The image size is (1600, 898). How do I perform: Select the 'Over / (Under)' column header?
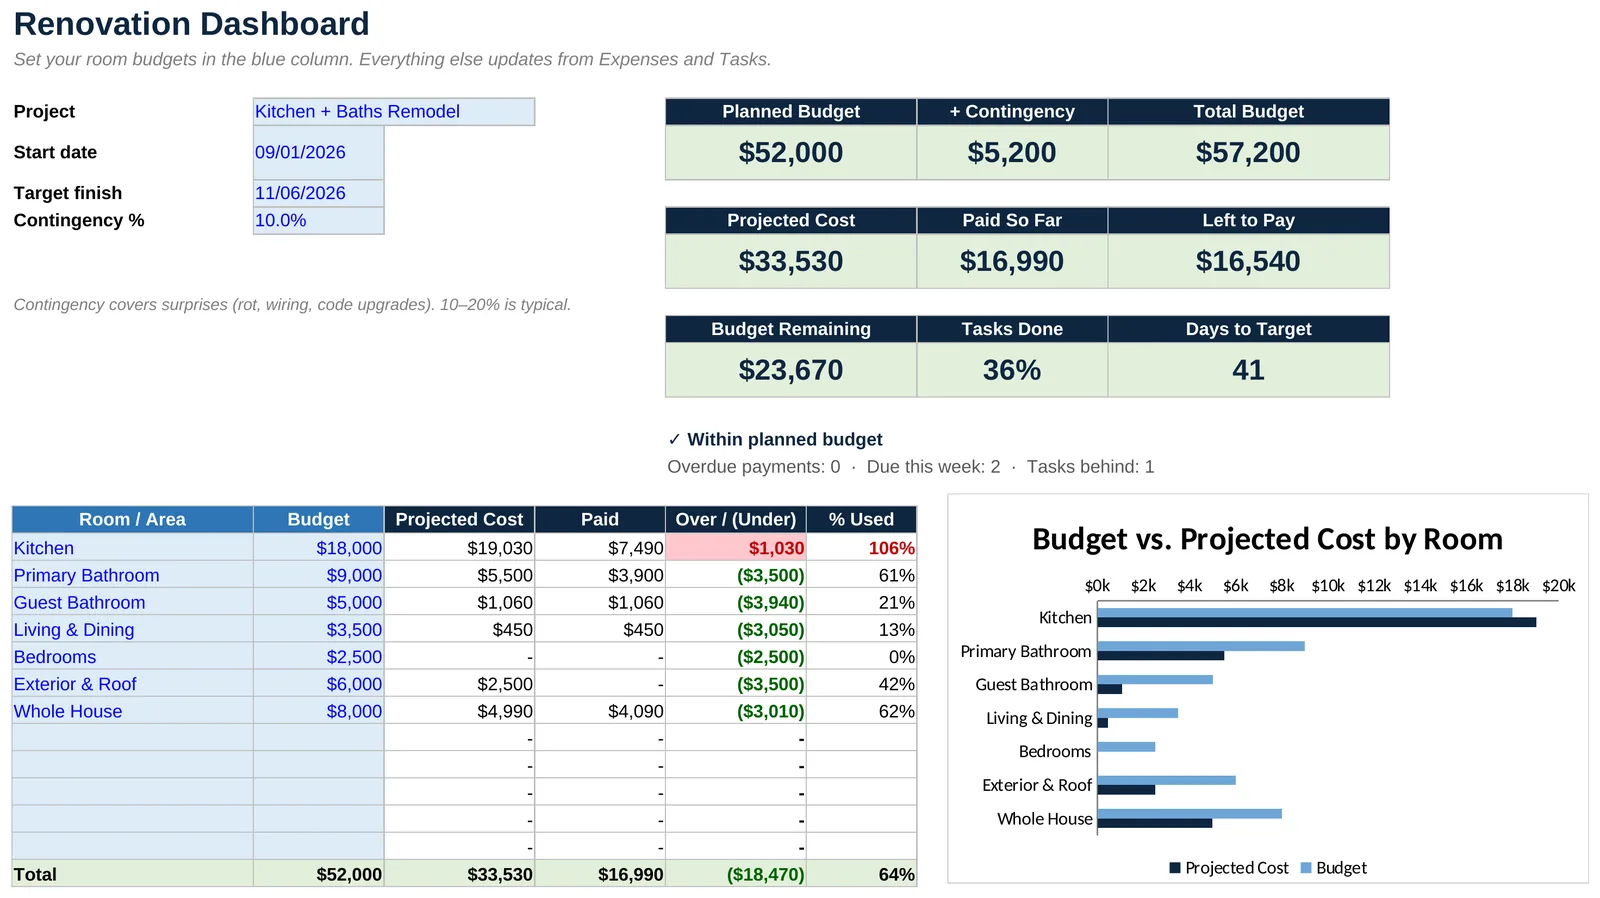coord(736,520)
